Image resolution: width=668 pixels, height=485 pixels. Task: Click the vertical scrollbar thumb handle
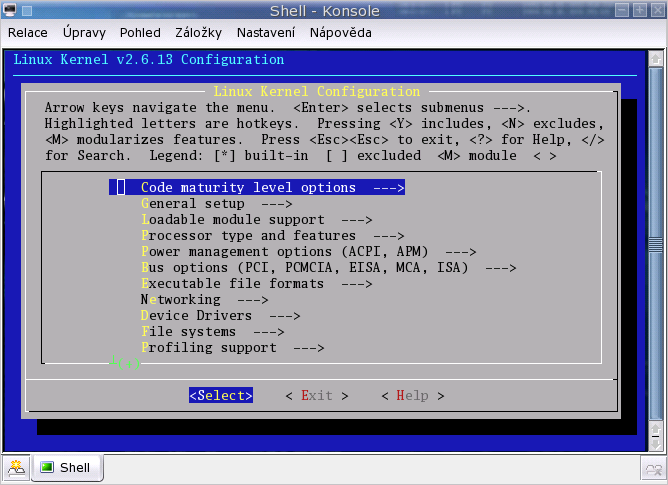(656, 245)
